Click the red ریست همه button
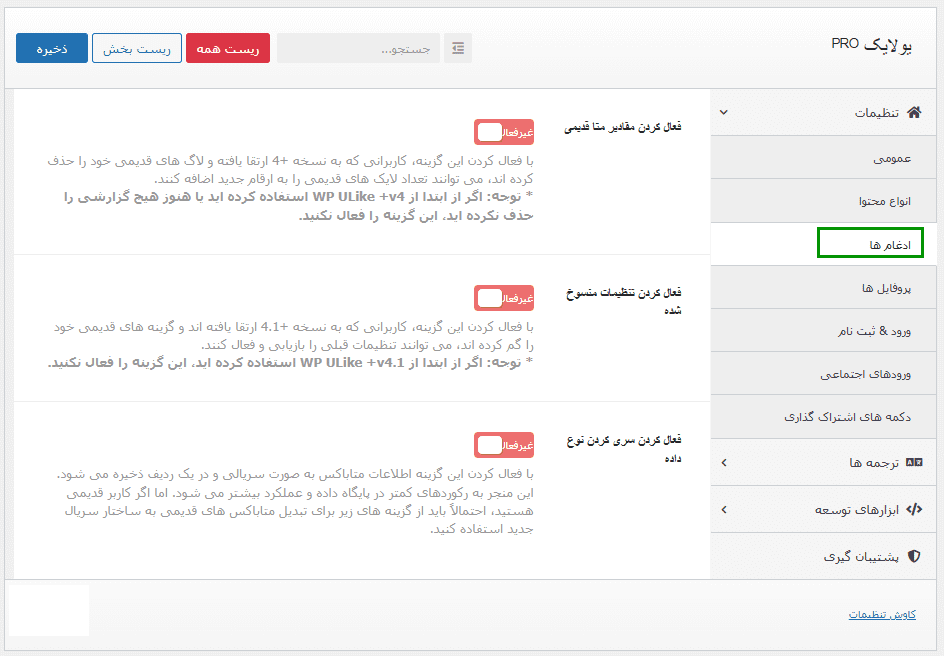This screenshot has width=944, height=656. click(x=228, y=48)
